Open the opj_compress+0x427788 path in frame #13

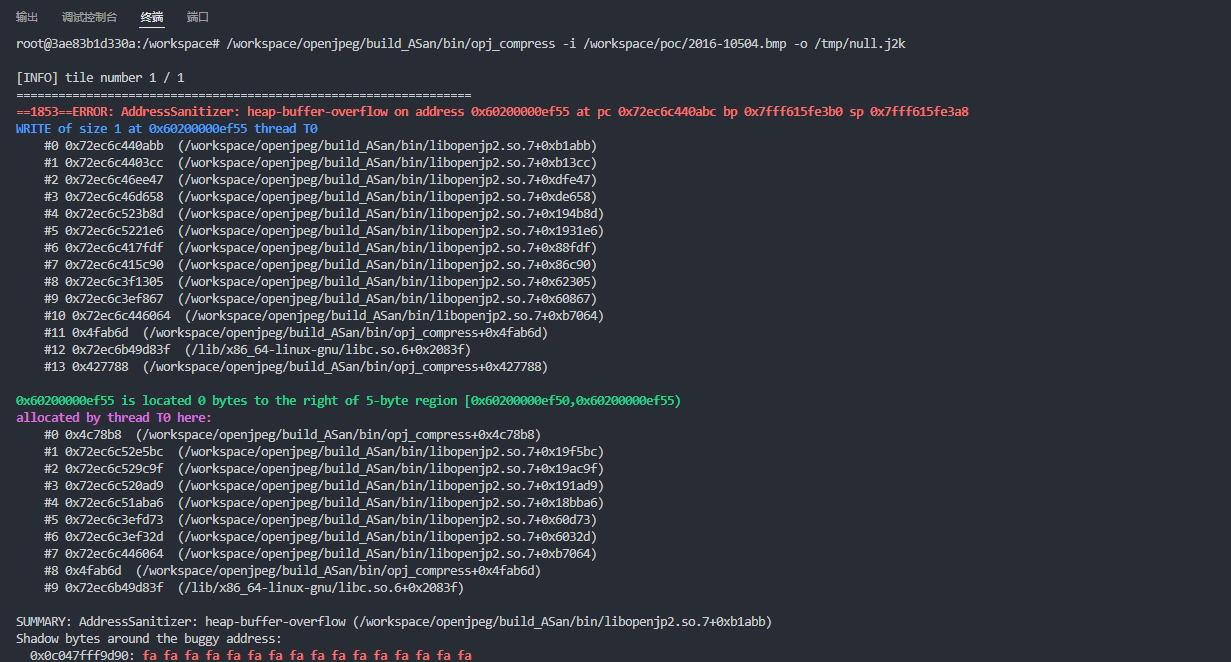[345, 367]
